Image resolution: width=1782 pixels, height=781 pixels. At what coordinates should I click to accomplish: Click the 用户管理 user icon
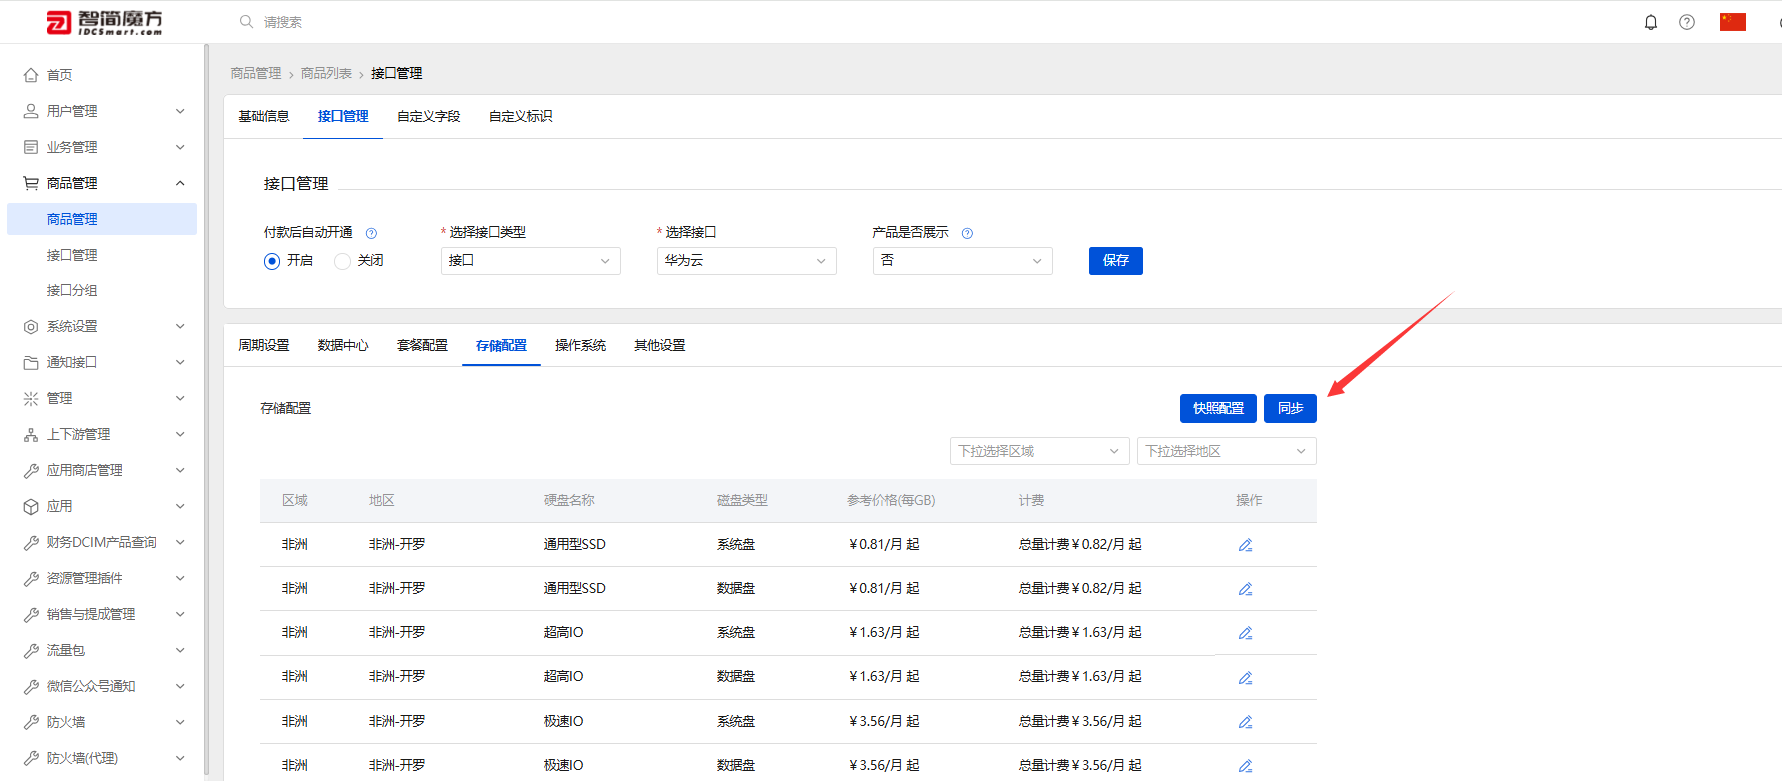[31, 111]
